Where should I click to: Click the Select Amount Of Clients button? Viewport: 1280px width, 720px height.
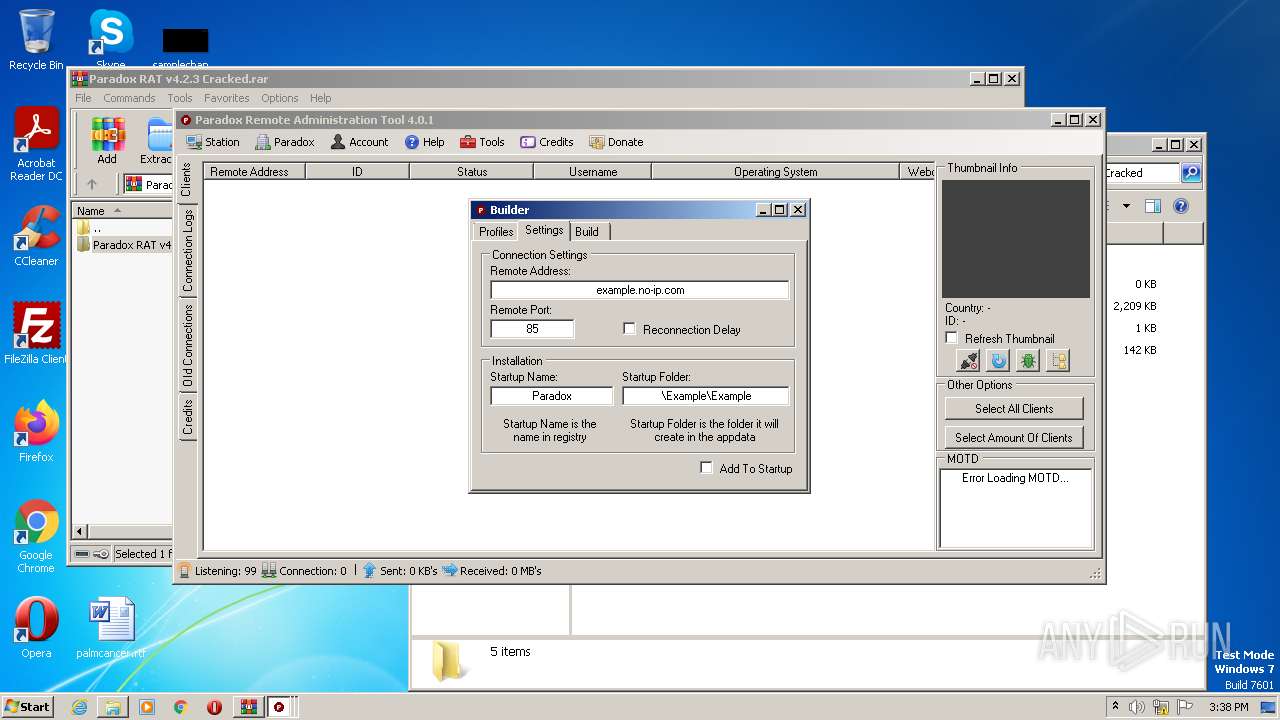pyautogui.click(x=1014, y=437)
